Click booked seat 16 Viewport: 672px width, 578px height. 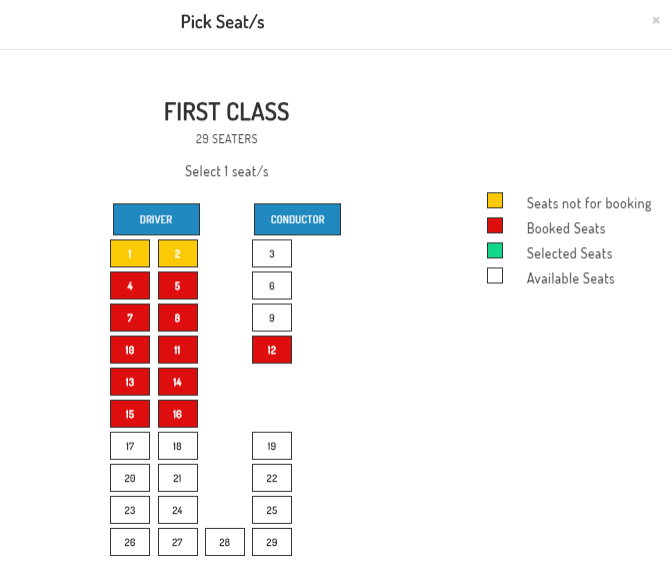pyautogui.click(x=177, y=414)
